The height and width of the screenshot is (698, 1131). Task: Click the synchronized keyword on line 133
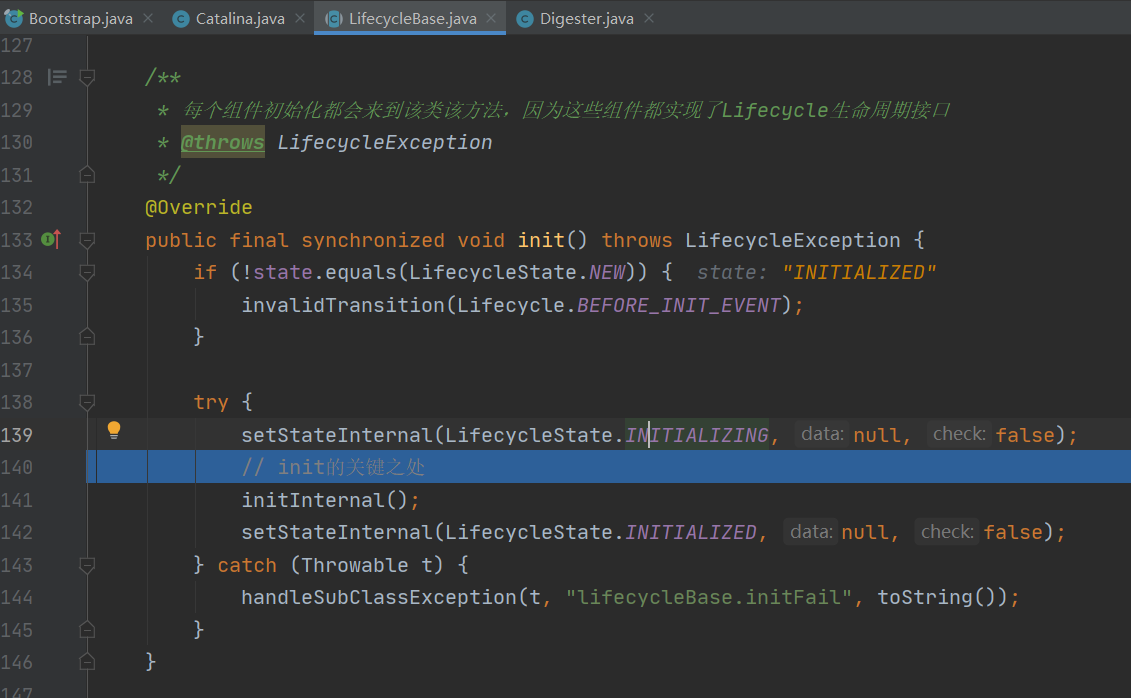point(373,240)
